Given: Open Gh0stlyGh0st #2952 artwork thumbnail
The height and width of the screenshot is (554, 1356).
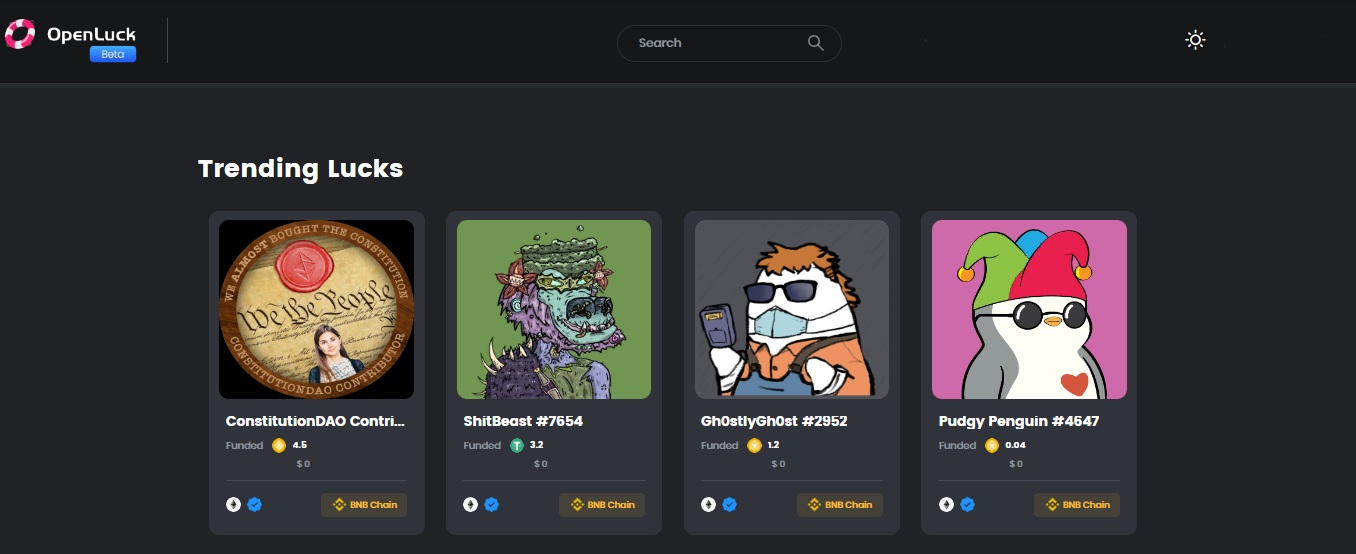Looking at the screenshot, I should tap(791, 309).
